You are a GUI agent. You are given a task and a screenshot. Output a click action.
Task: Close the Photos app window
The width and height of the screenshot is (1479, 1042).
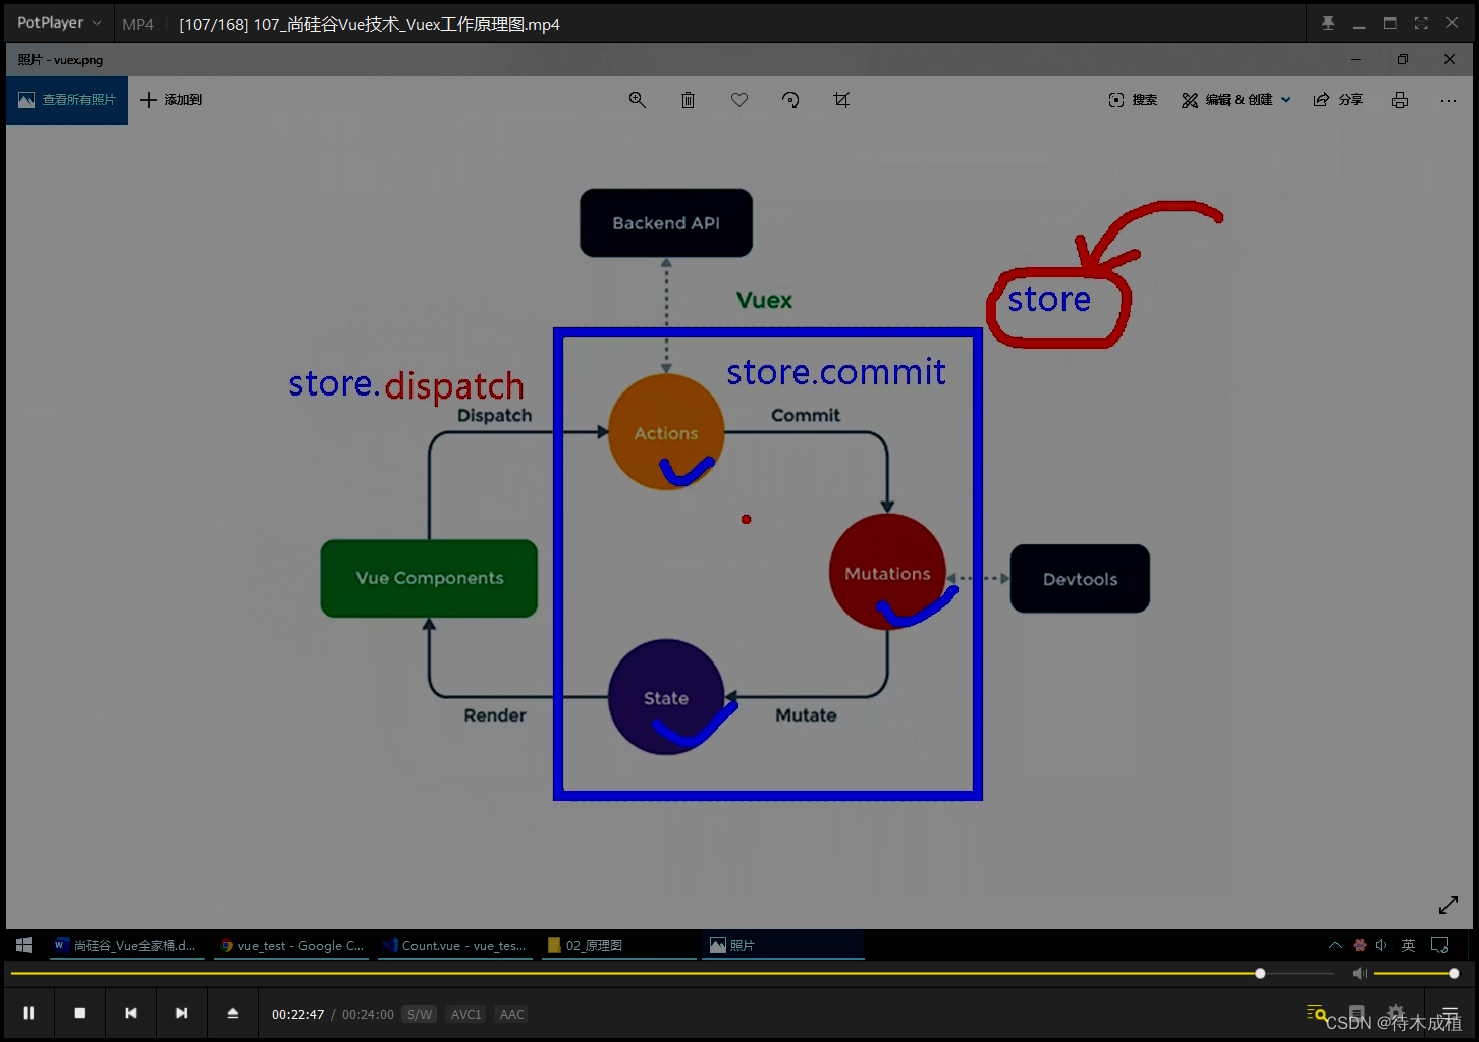click(1449, 59)
